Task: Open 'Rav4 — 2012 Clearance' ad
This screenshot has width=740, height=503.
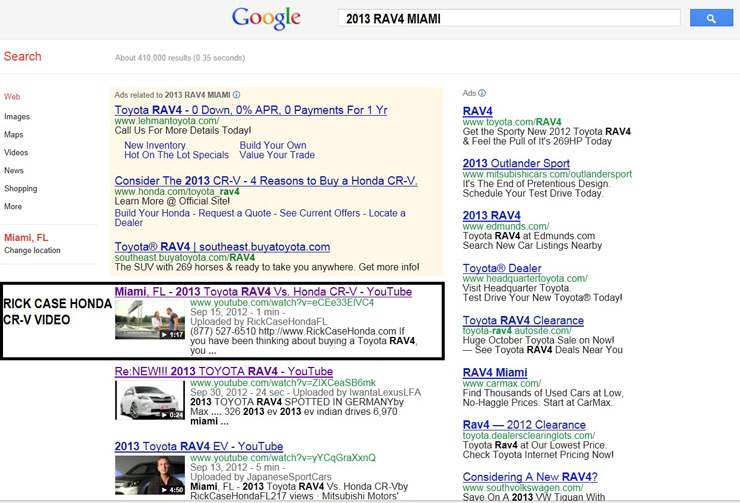Action: 524,425
